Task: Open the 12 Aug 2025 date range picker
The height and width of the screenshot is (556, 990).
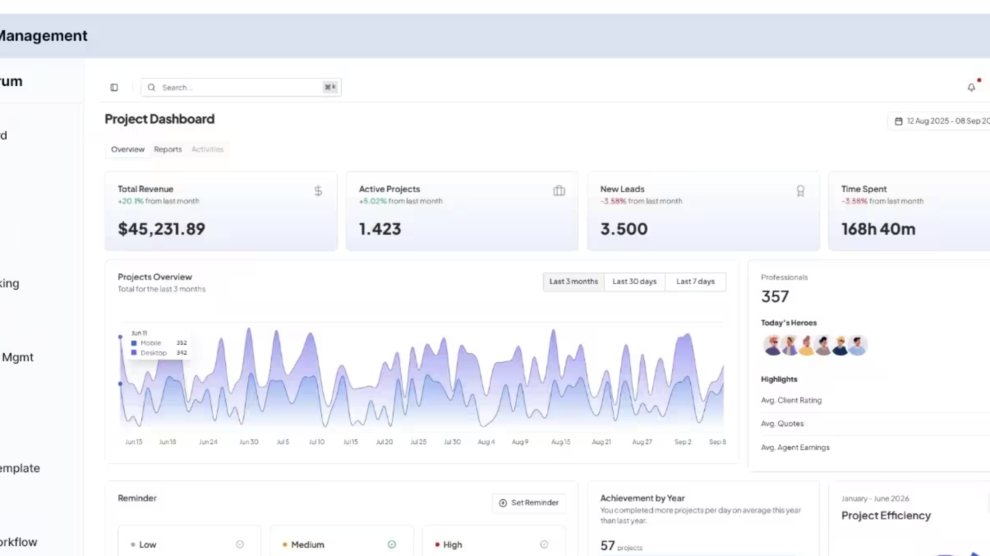Action: click(939, 121)
